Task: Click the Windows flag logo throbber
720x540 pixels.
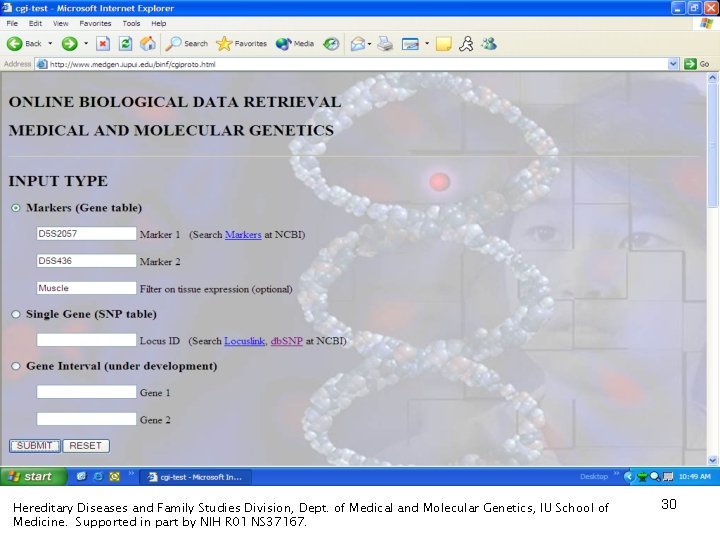Action: pyautogui.click(x=707, y=23)
